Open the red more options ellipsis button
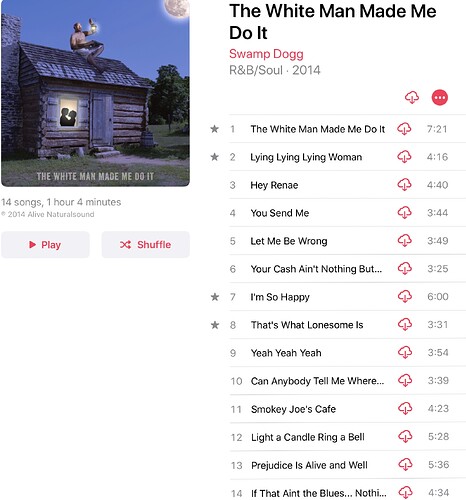This screenshot has height=500, width=466. coord(440,97)
